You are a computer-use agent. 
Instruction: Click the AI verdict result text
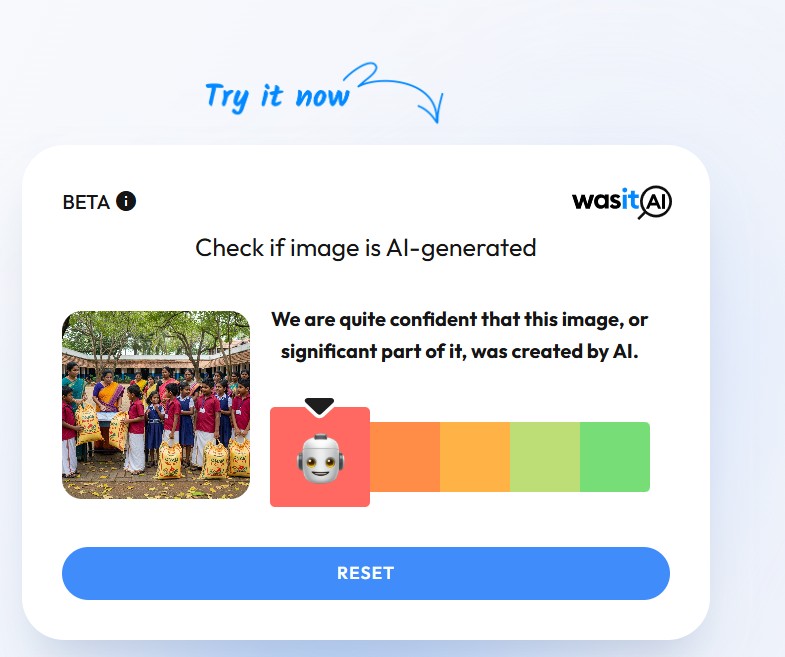tap(460, 335)
